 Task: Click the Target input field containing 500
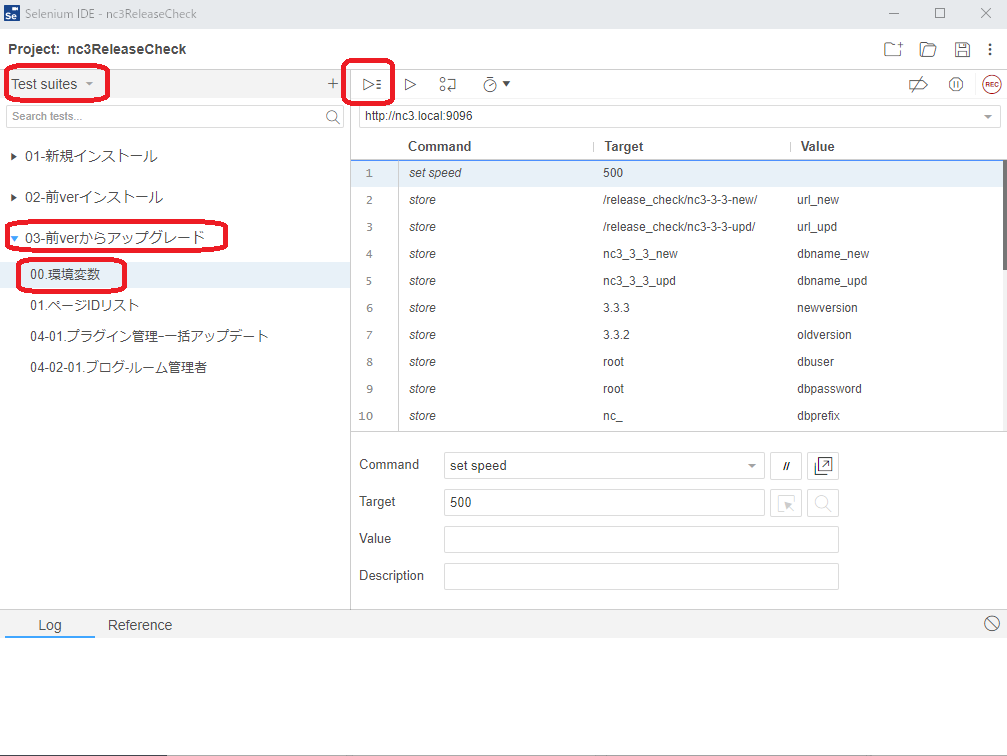[x=604, y=502]
